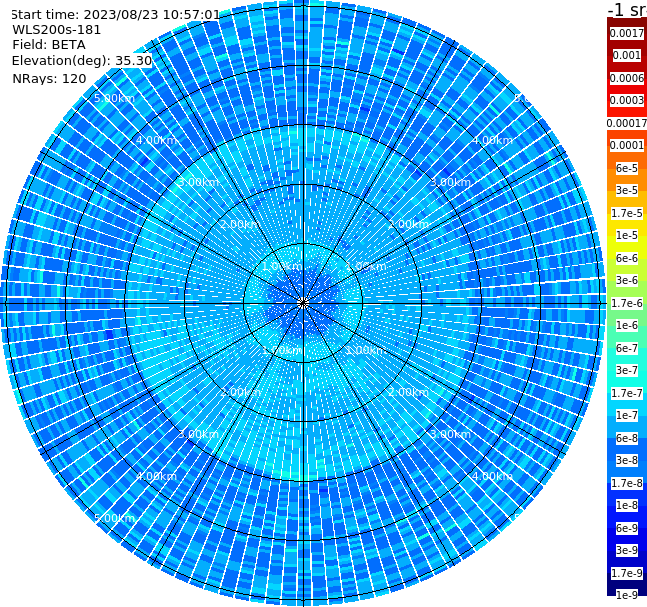Click the 4.00km range label in lower-right quadrant
The image size is (647, 607).
[493, 476]
